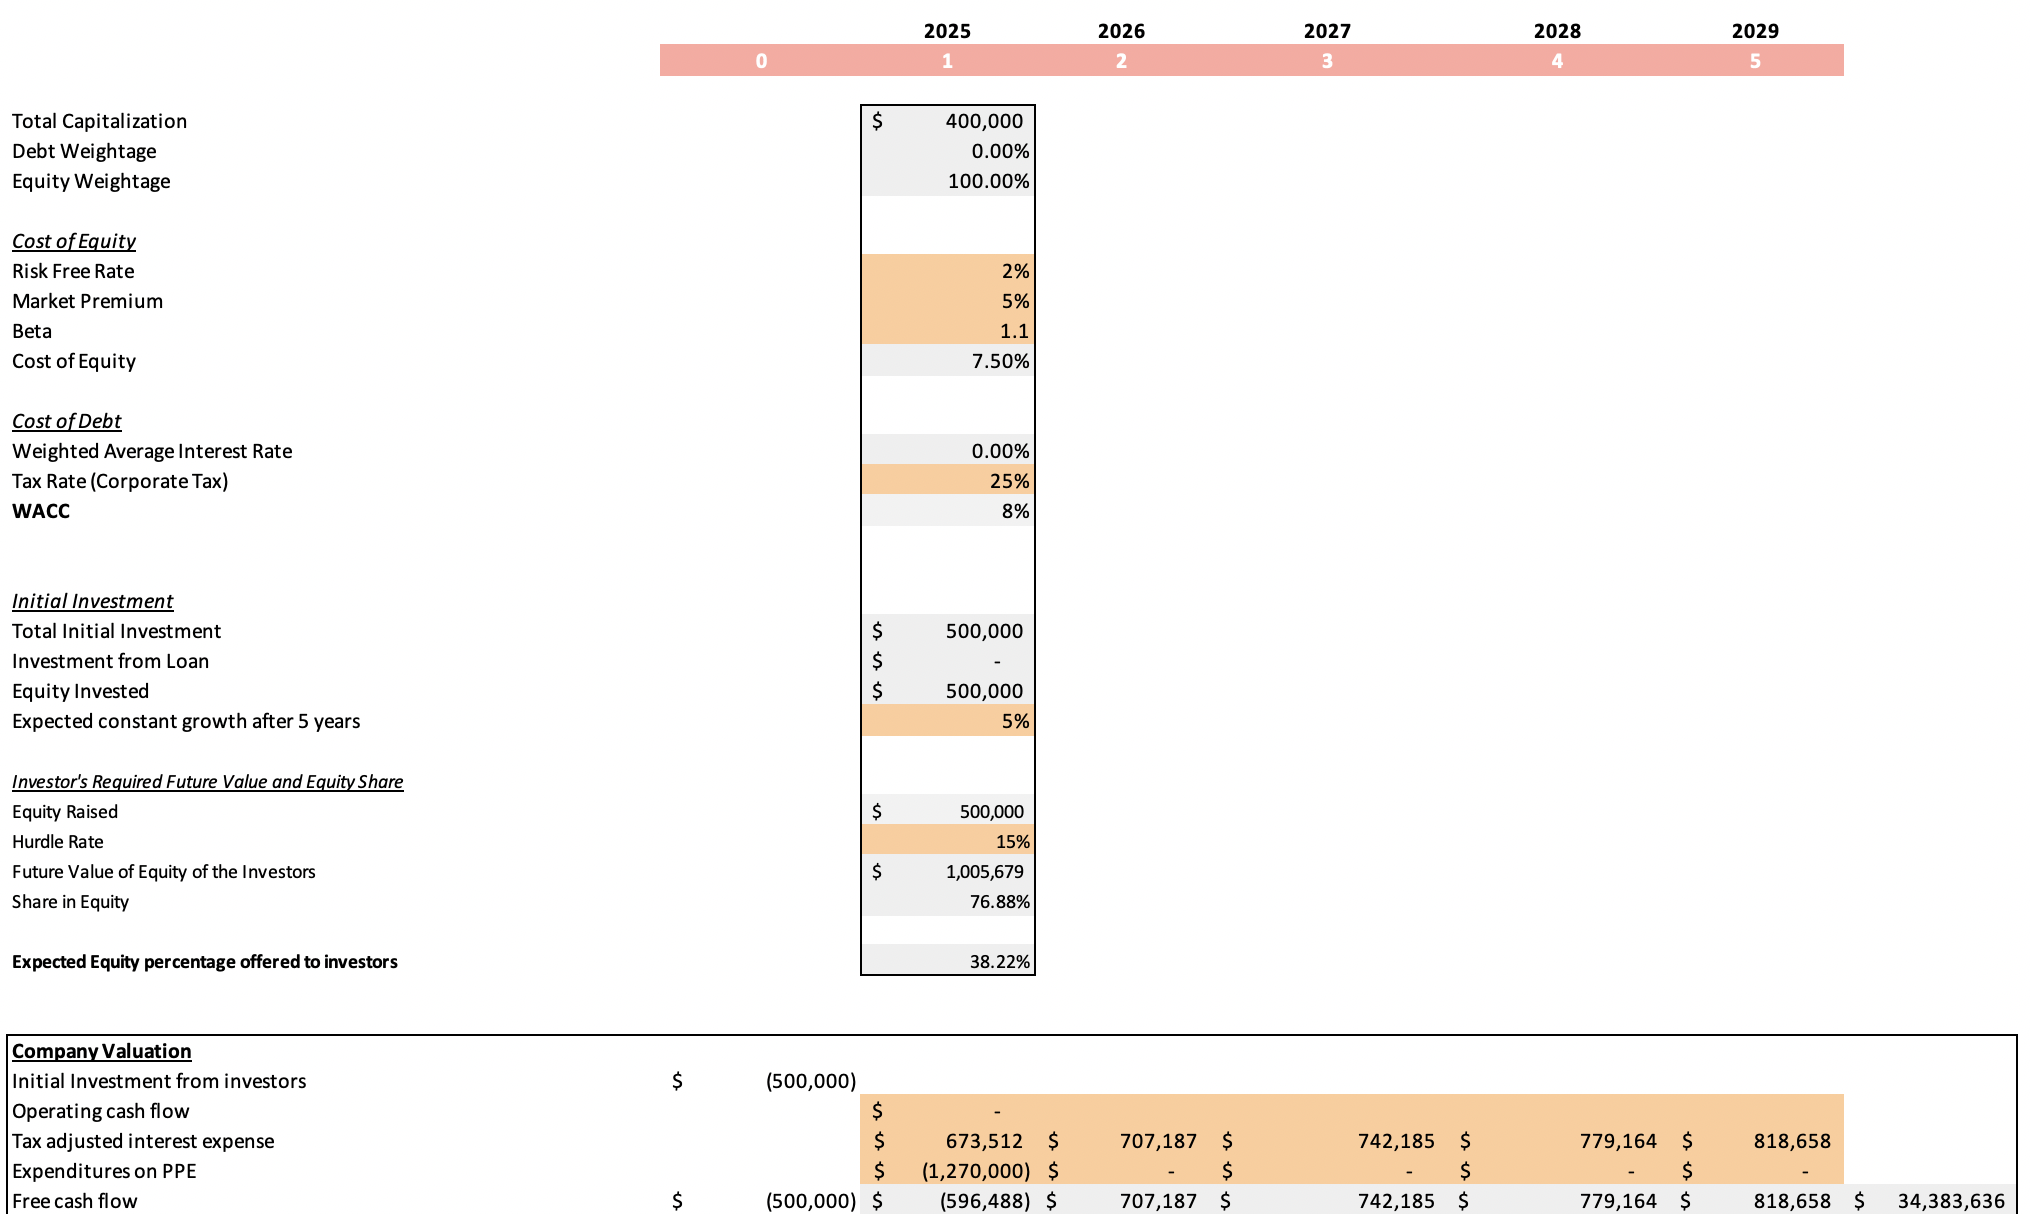Select the Company Valuation heading label

coord(100,1051)
